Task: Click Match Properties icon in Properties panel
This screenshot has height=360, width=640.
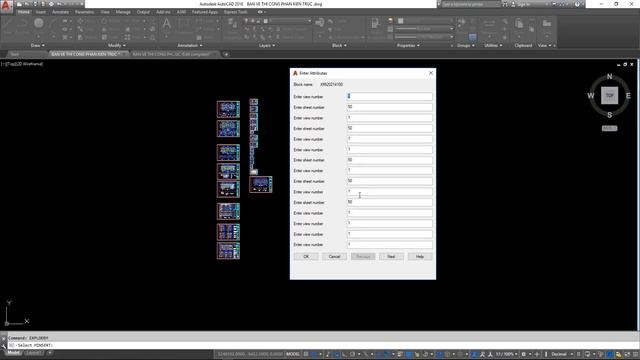Action: pyautogui.click(x=375, y=24)
